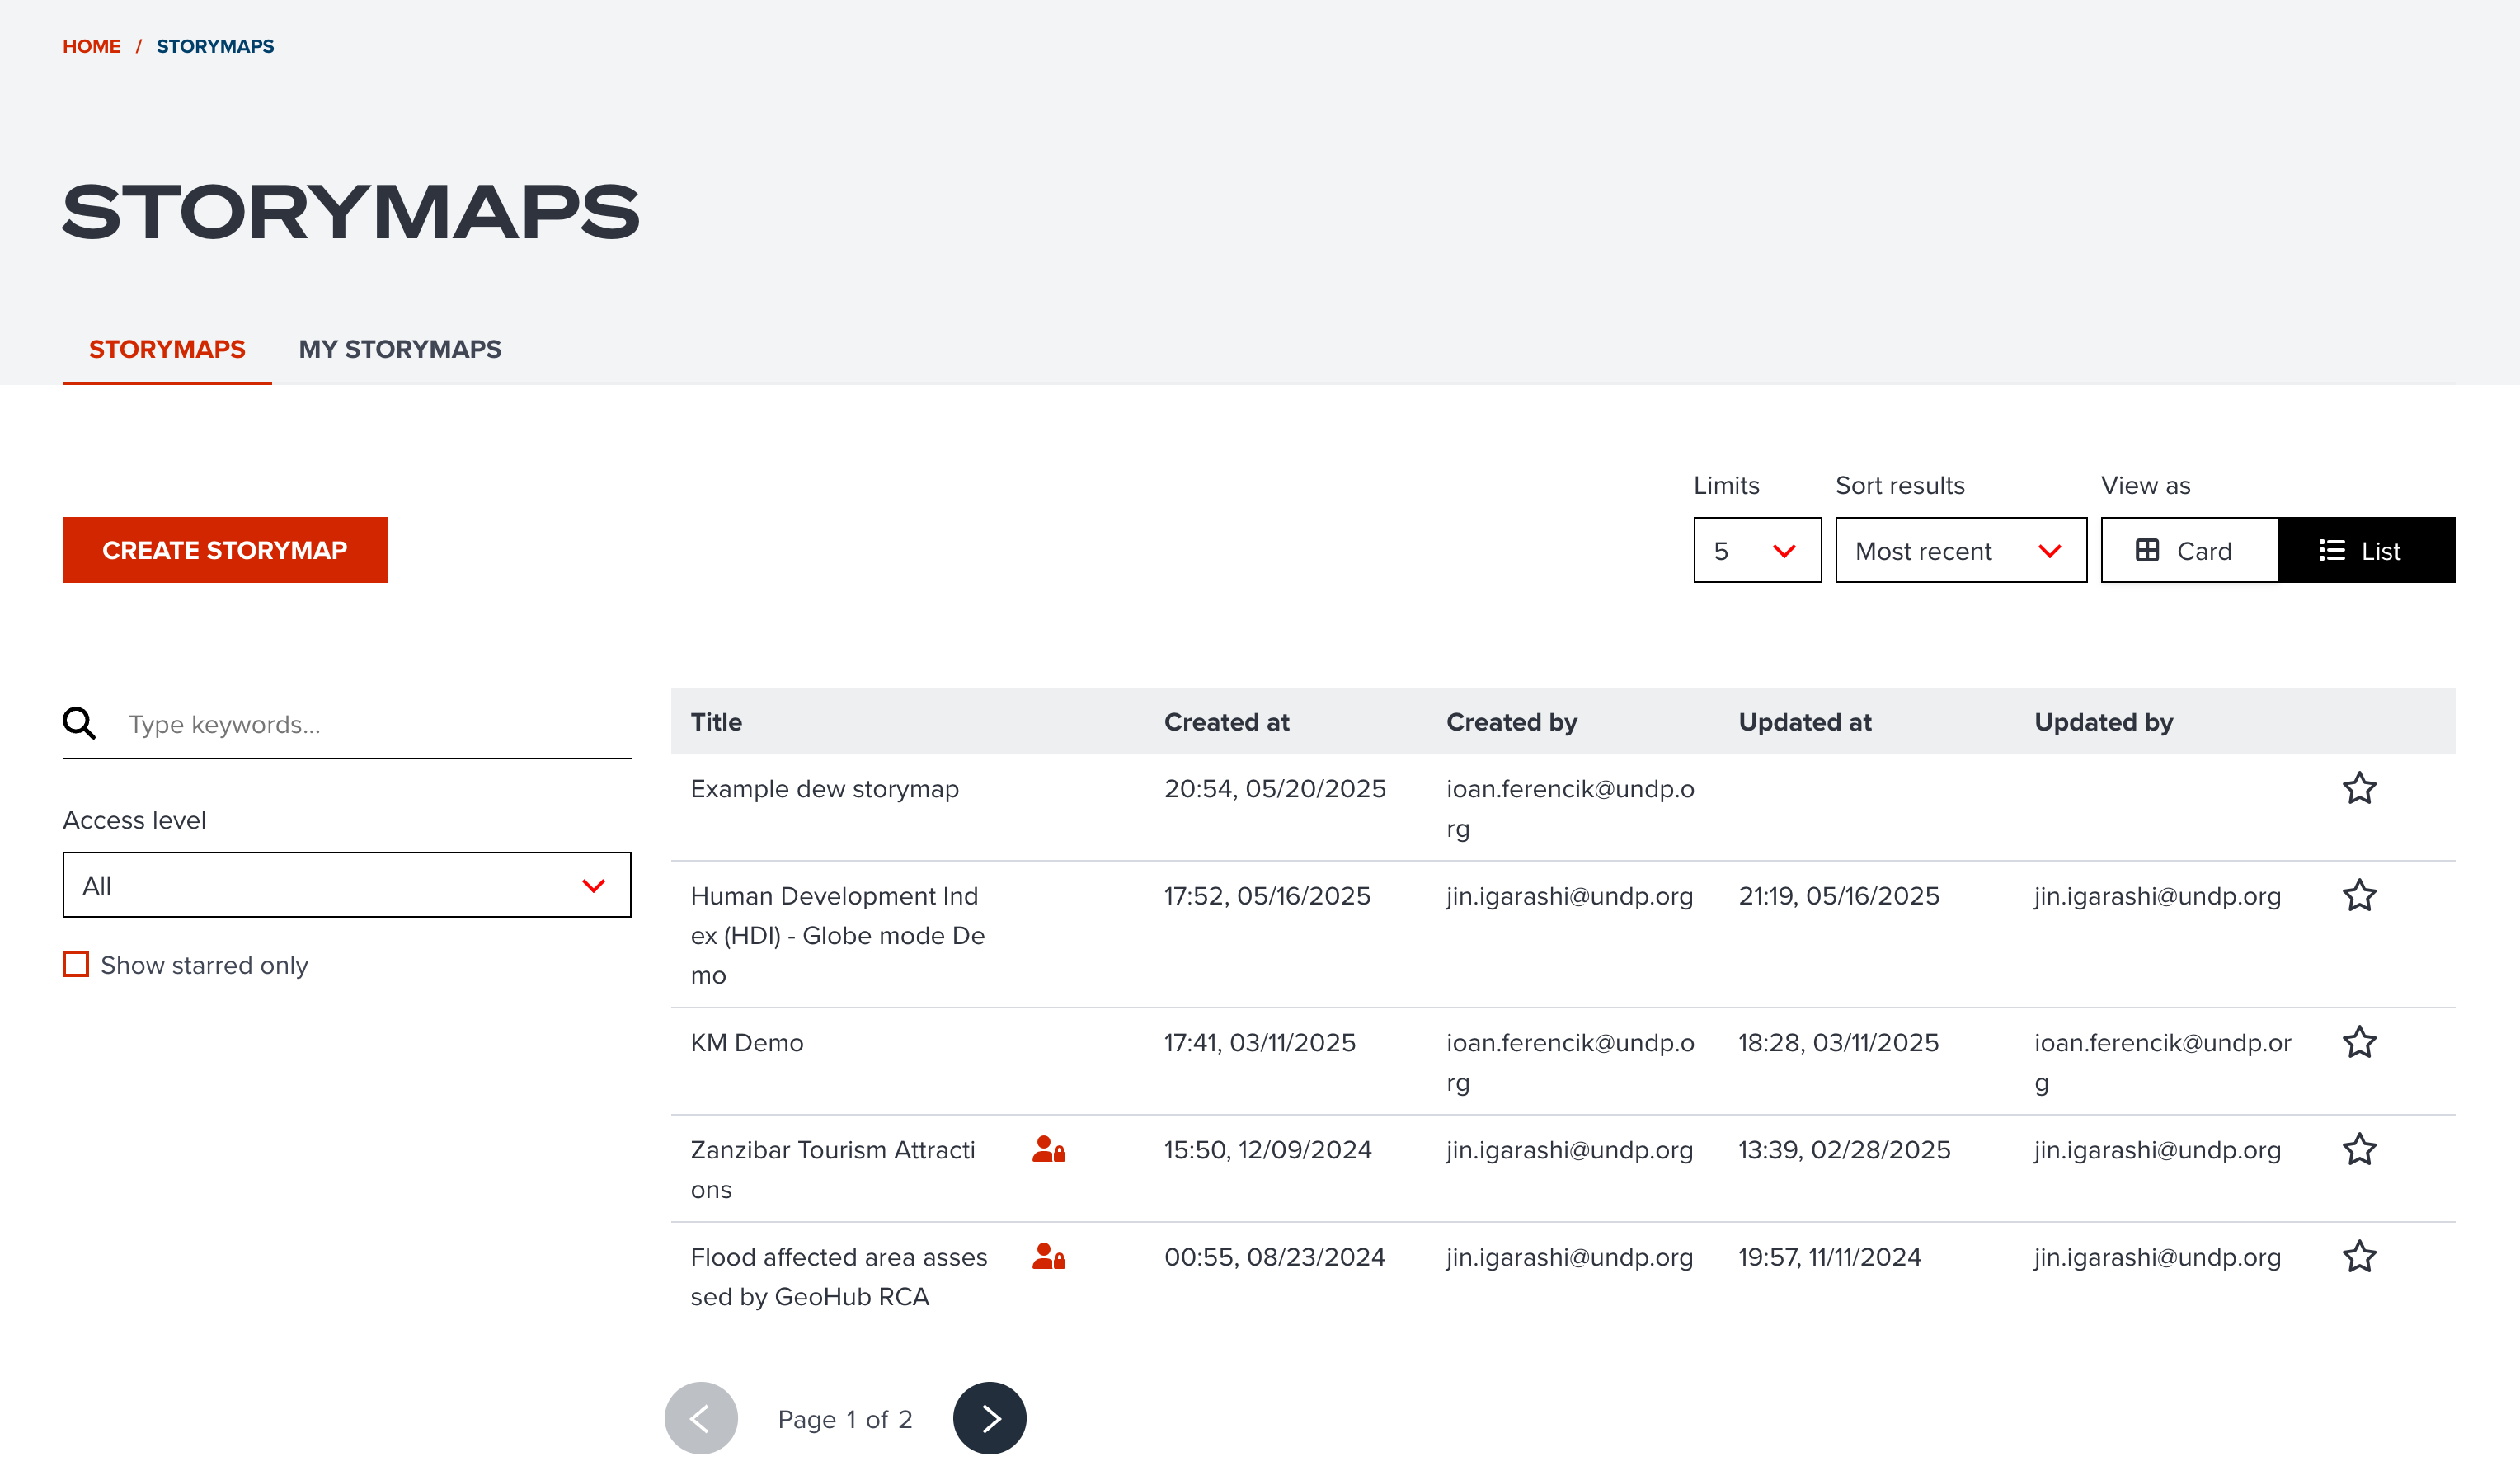Switch to the MY STORYMAPS tab

(x=399, y=349)
